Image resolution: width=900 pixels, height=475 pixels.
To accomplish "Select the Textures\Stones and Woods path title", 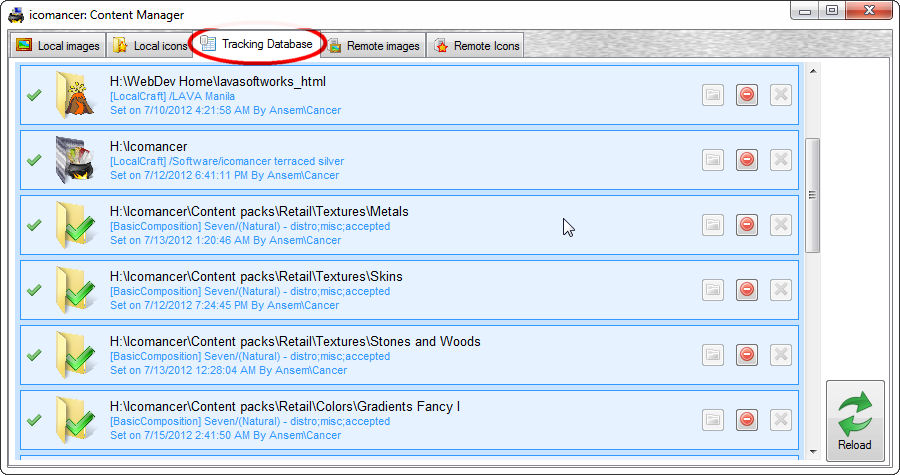I will 295,341.
